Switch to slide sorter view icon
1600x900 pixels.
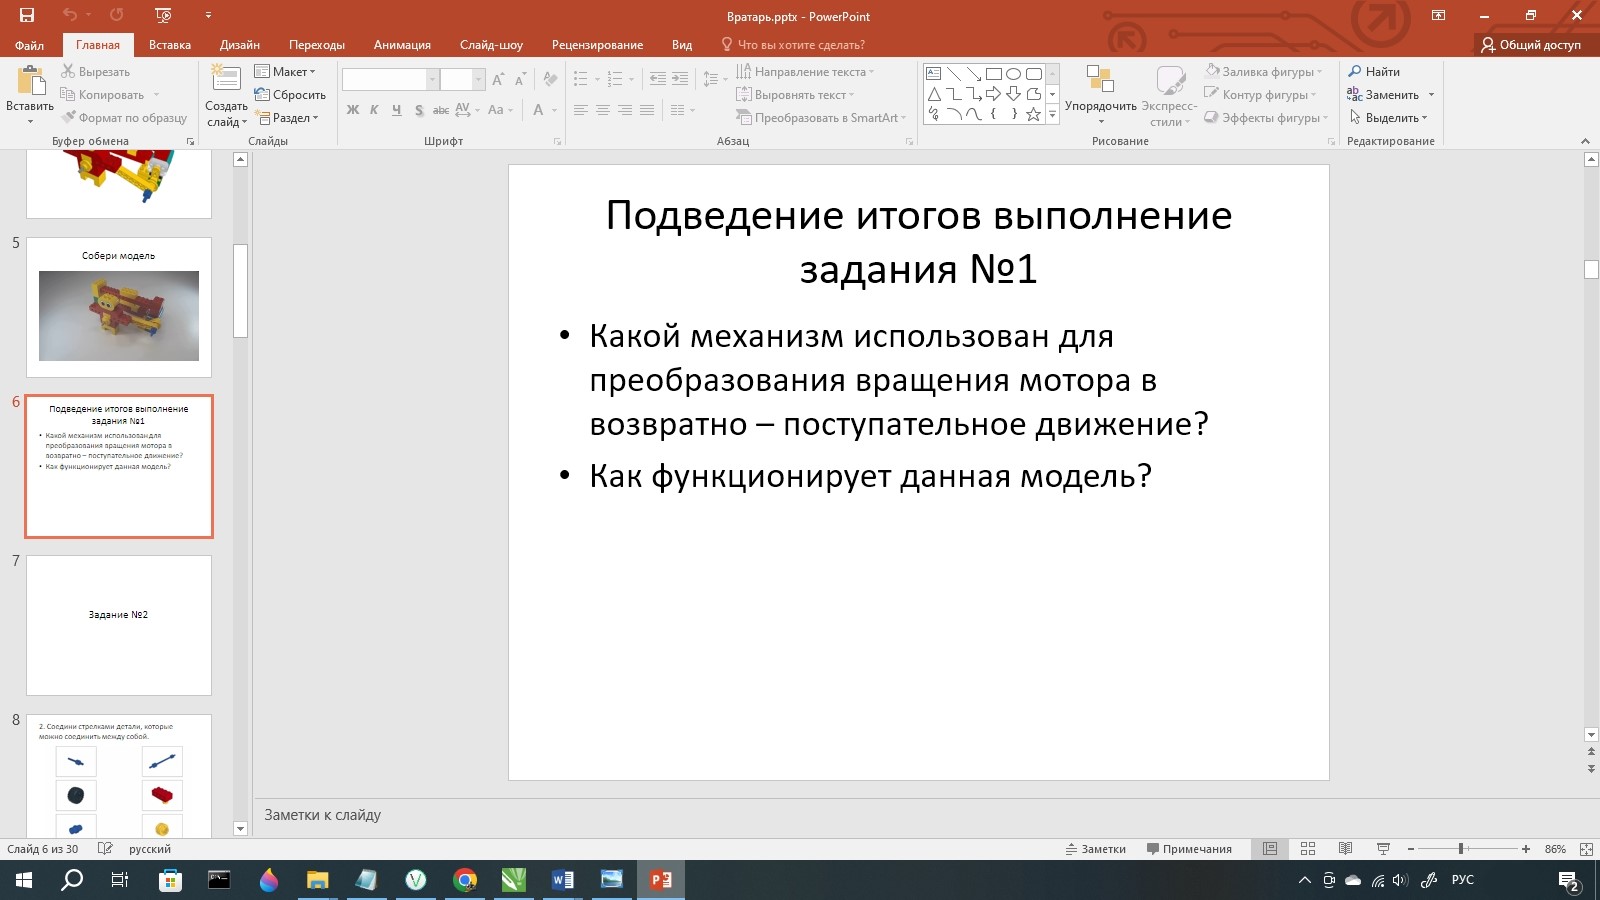(1308, 849)
